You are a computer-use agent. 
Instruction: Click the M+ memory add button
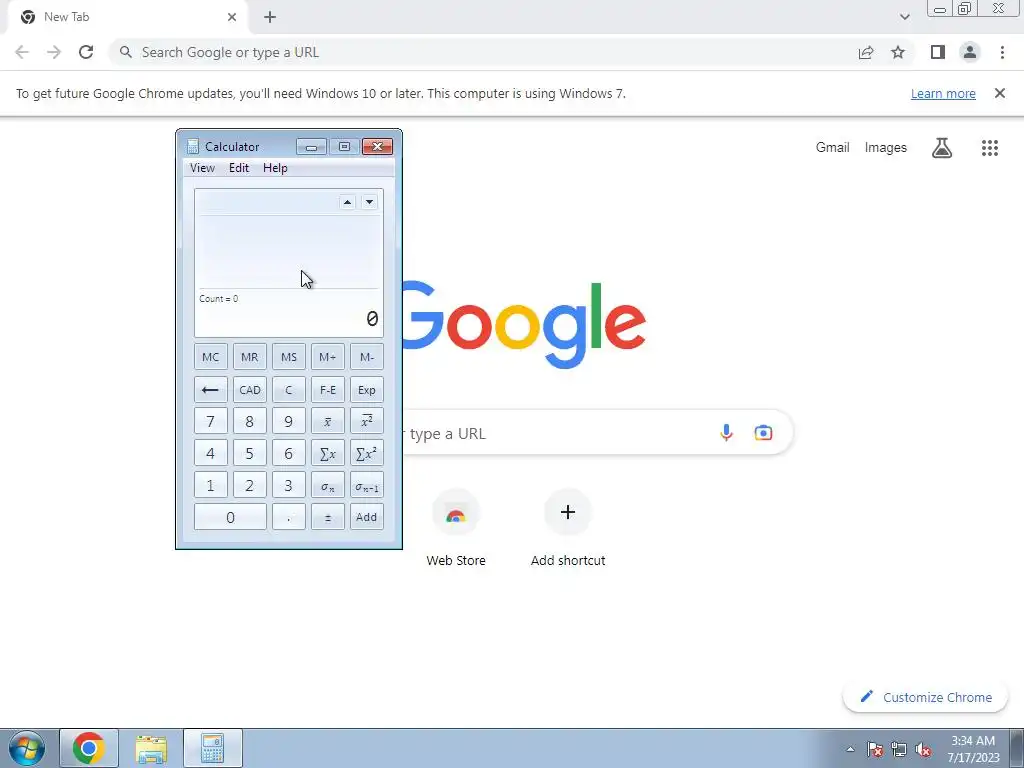328,357
